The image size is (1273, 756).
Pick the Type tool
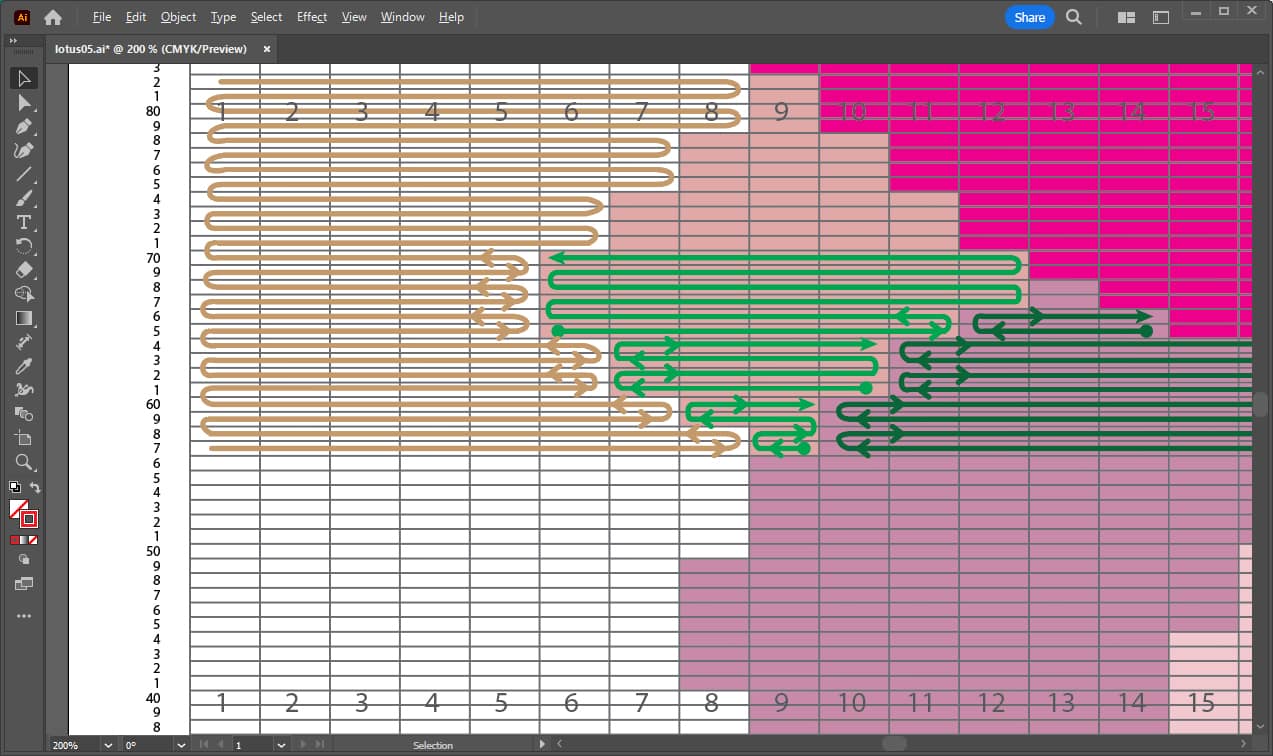[24, 222]
